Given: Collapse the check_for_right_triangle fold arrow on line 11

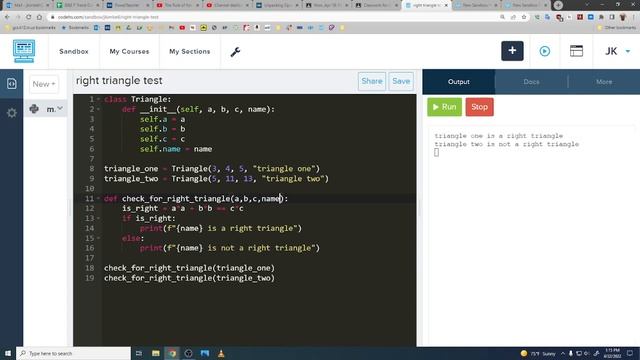Looking at the screenshot, I should click(x=98, y=198).
